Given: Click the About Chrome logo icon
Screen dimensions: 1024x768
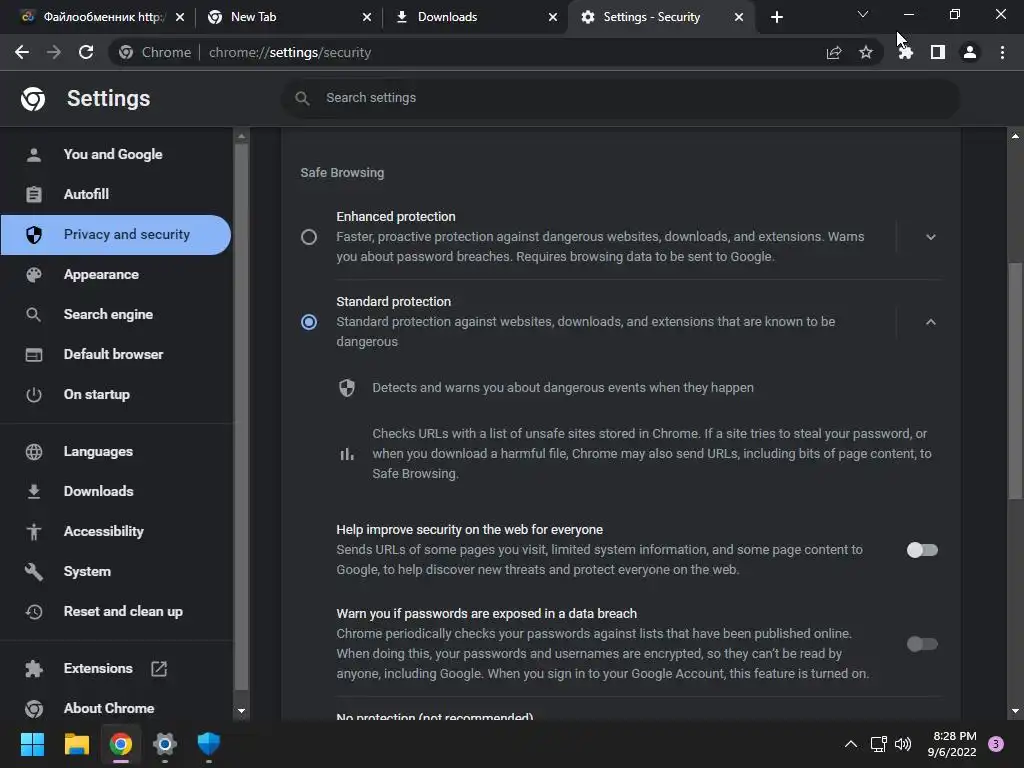Looking at the screenshot, I should tap(34, 709).
